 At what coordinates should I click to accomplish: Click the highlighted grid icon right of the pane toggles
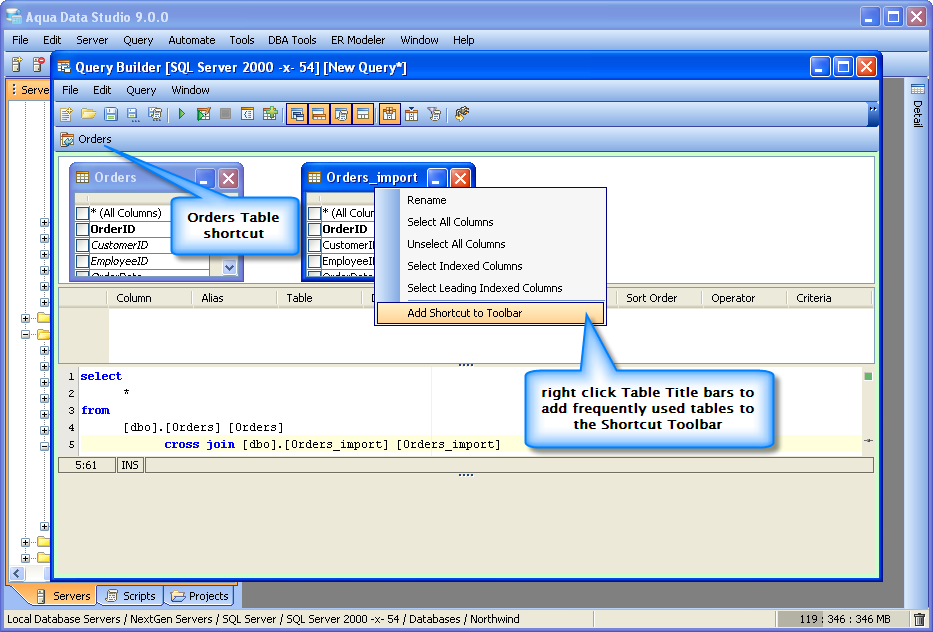point(389,114)
